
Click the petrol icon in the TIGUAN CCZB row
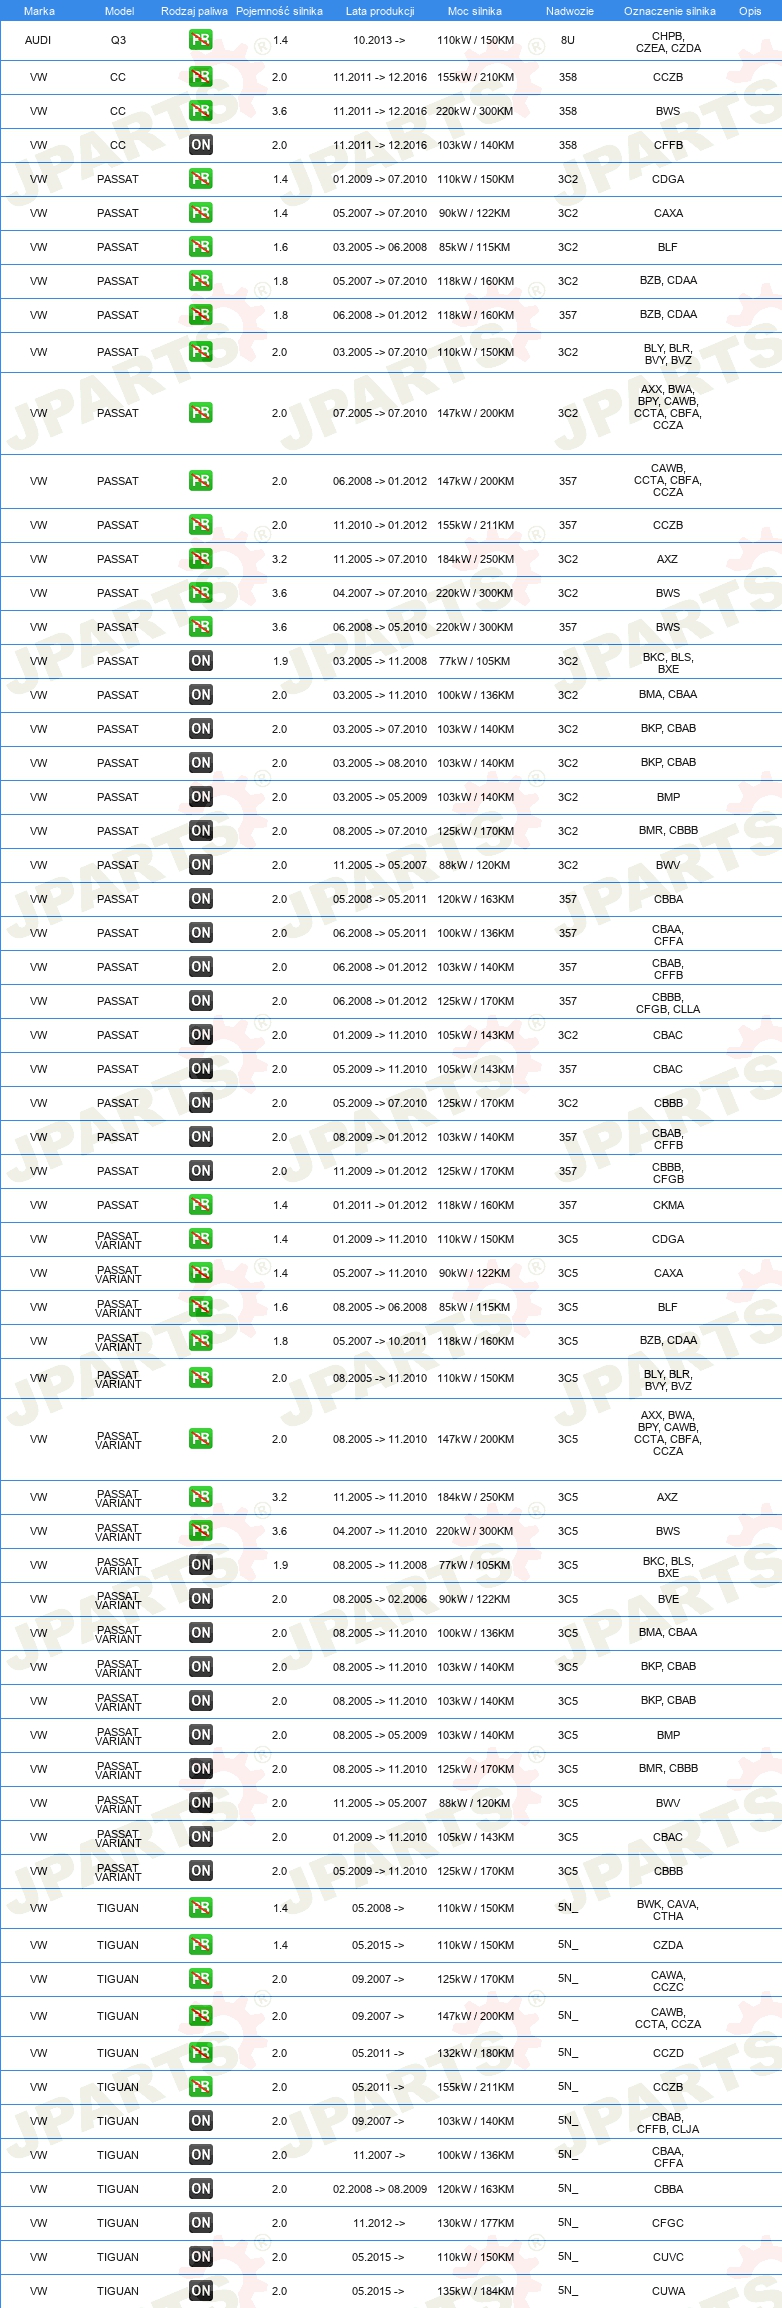[x=201, y=2087]
